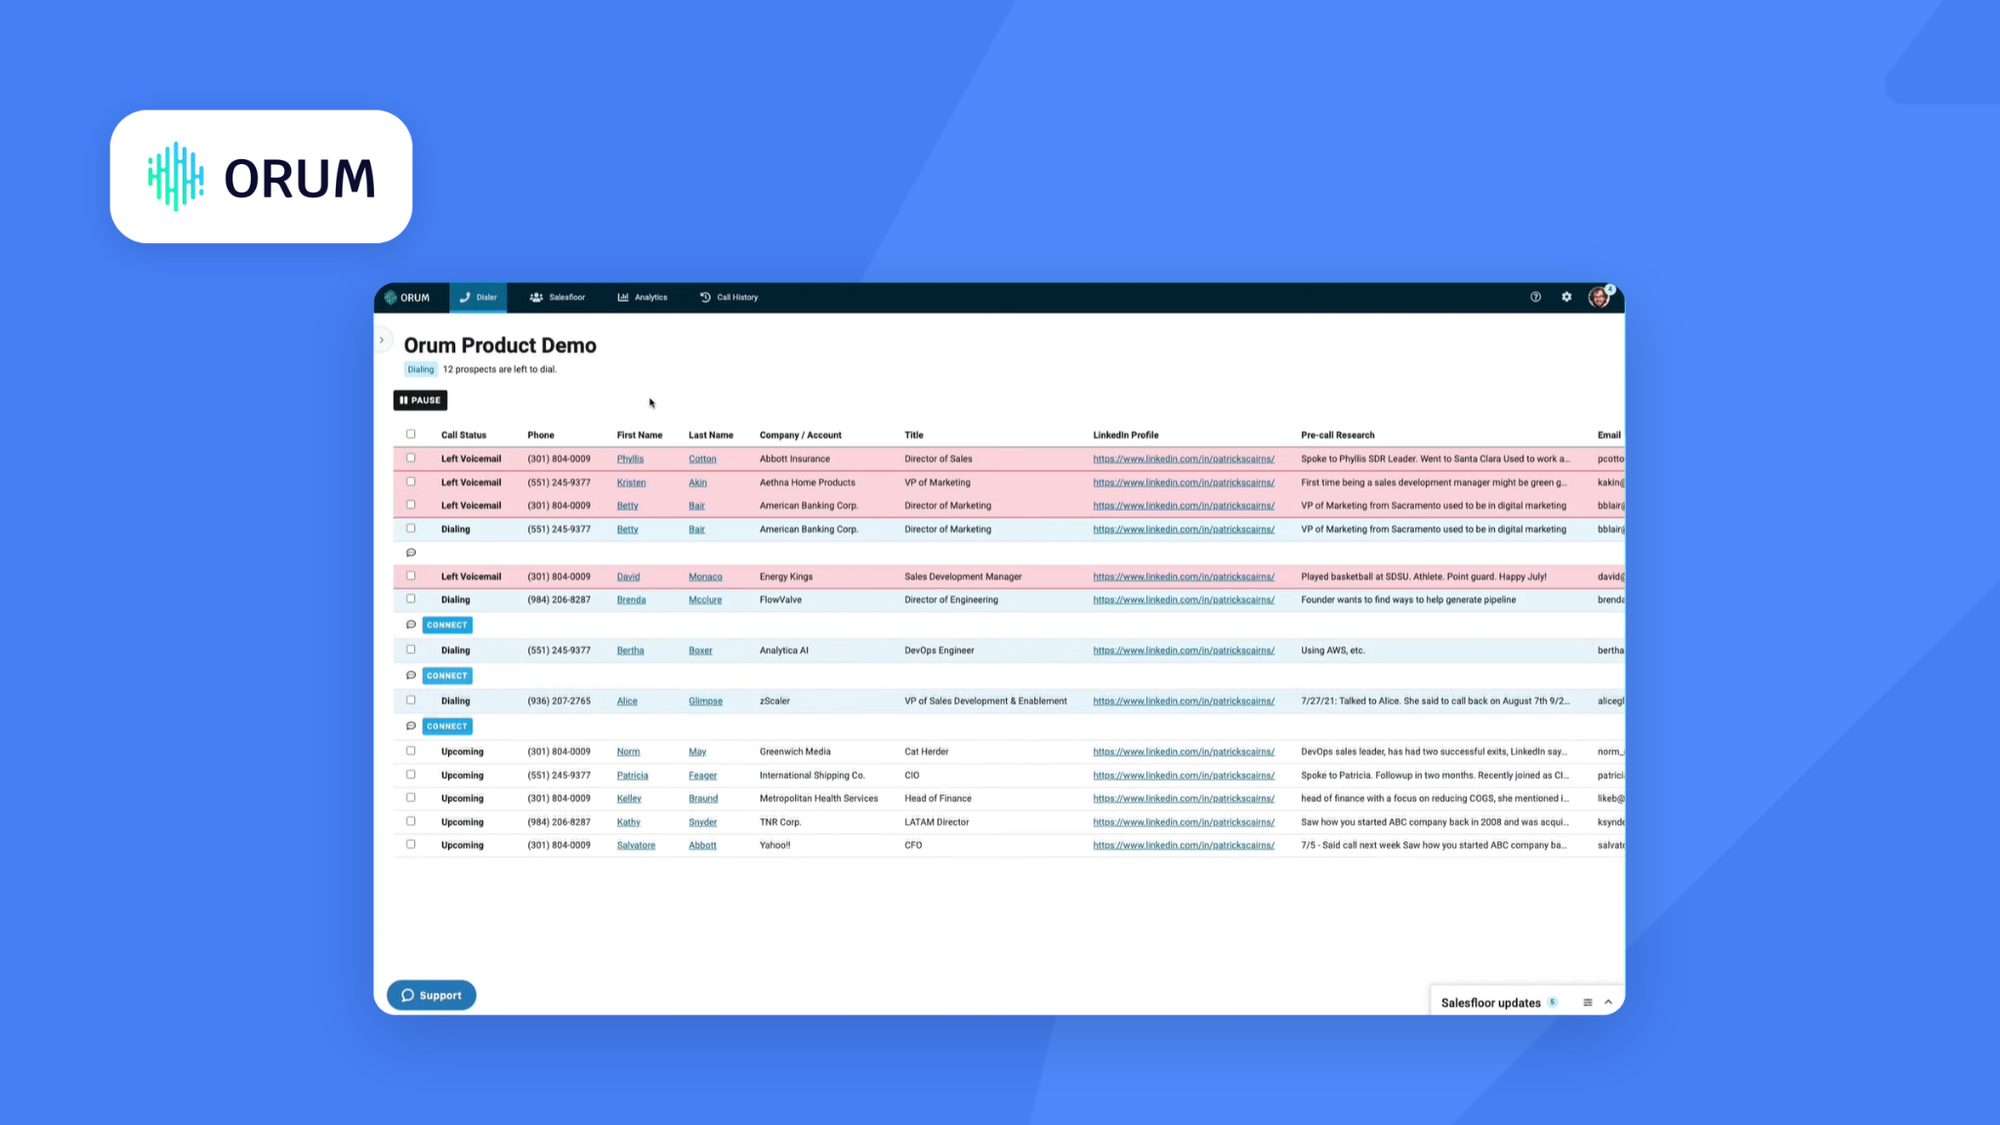The height and width of the screenshot is (1125, 2000).
Task: Expand the collapsed left sidebar arrow
Action: tap(382, 340)
